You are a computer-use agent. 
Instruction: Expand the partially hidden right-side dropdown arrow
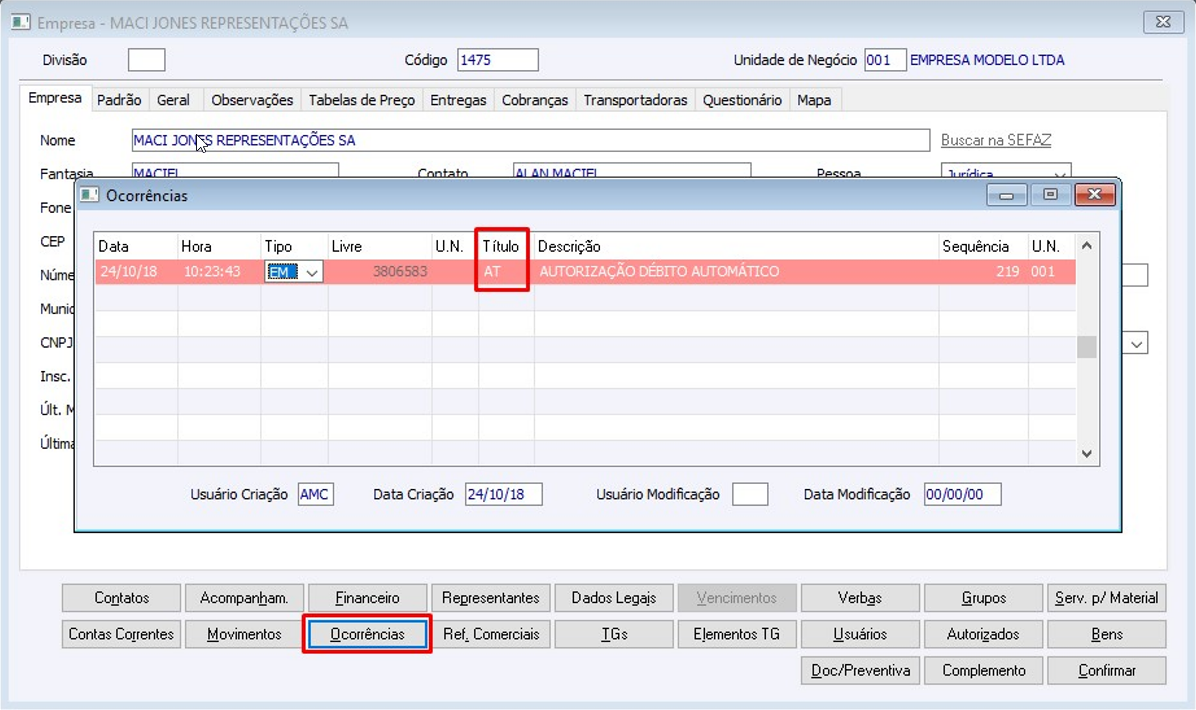point(1136,343)
